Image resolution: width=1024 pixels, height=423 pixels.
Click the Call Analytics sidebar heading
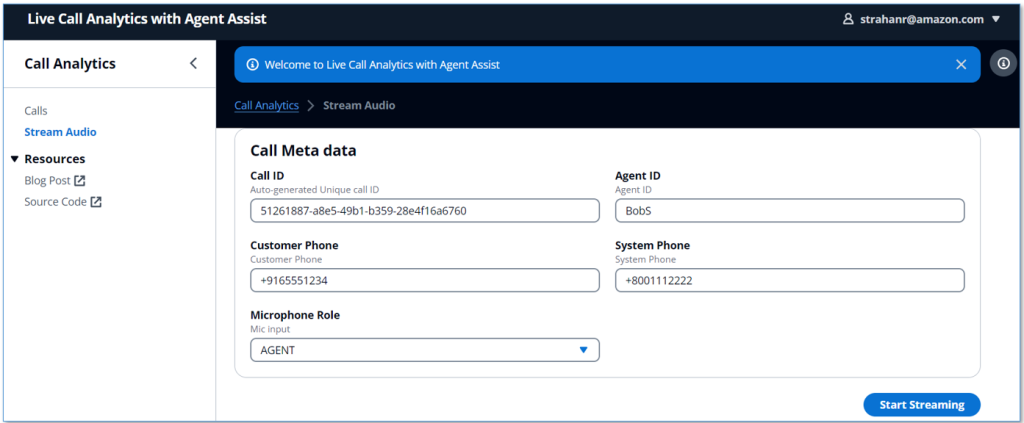click(70, 63)
